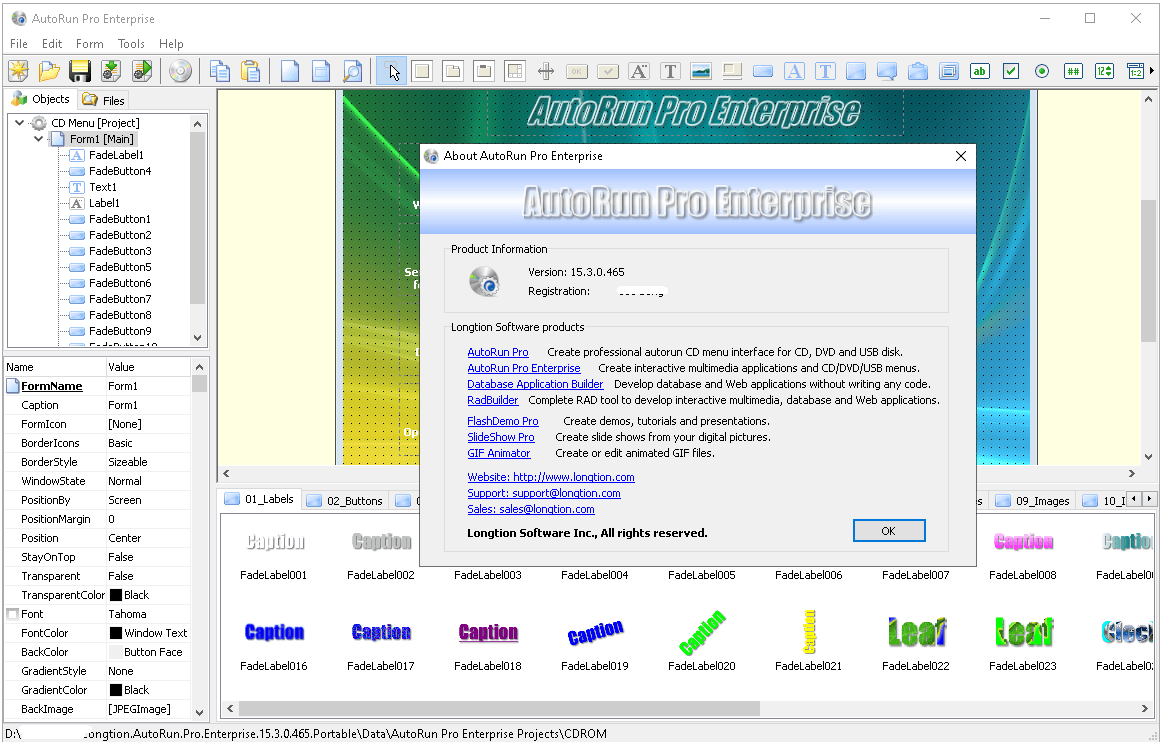Select the green 'ab' edit box tool

click(x=980, y=71)
